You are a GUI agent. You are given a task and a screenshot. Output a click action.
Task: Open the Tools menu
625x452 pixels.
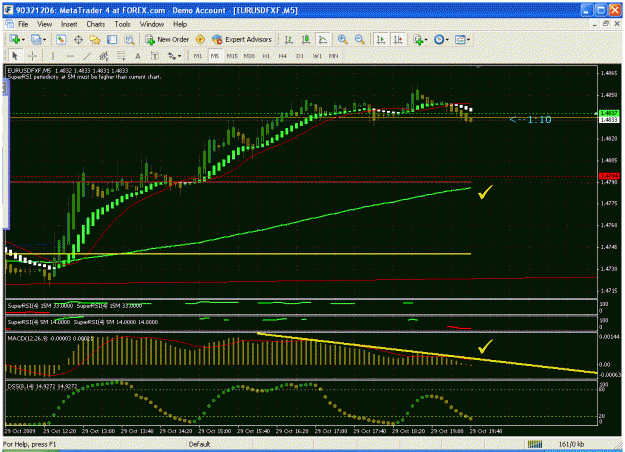tap(122, 24)
